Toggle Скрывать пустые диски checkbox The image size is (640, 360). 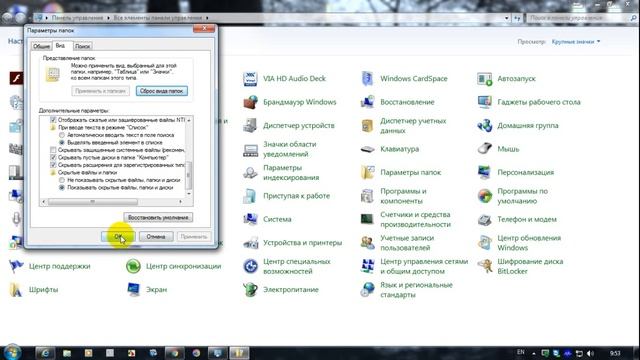click(x=53, y=158)
